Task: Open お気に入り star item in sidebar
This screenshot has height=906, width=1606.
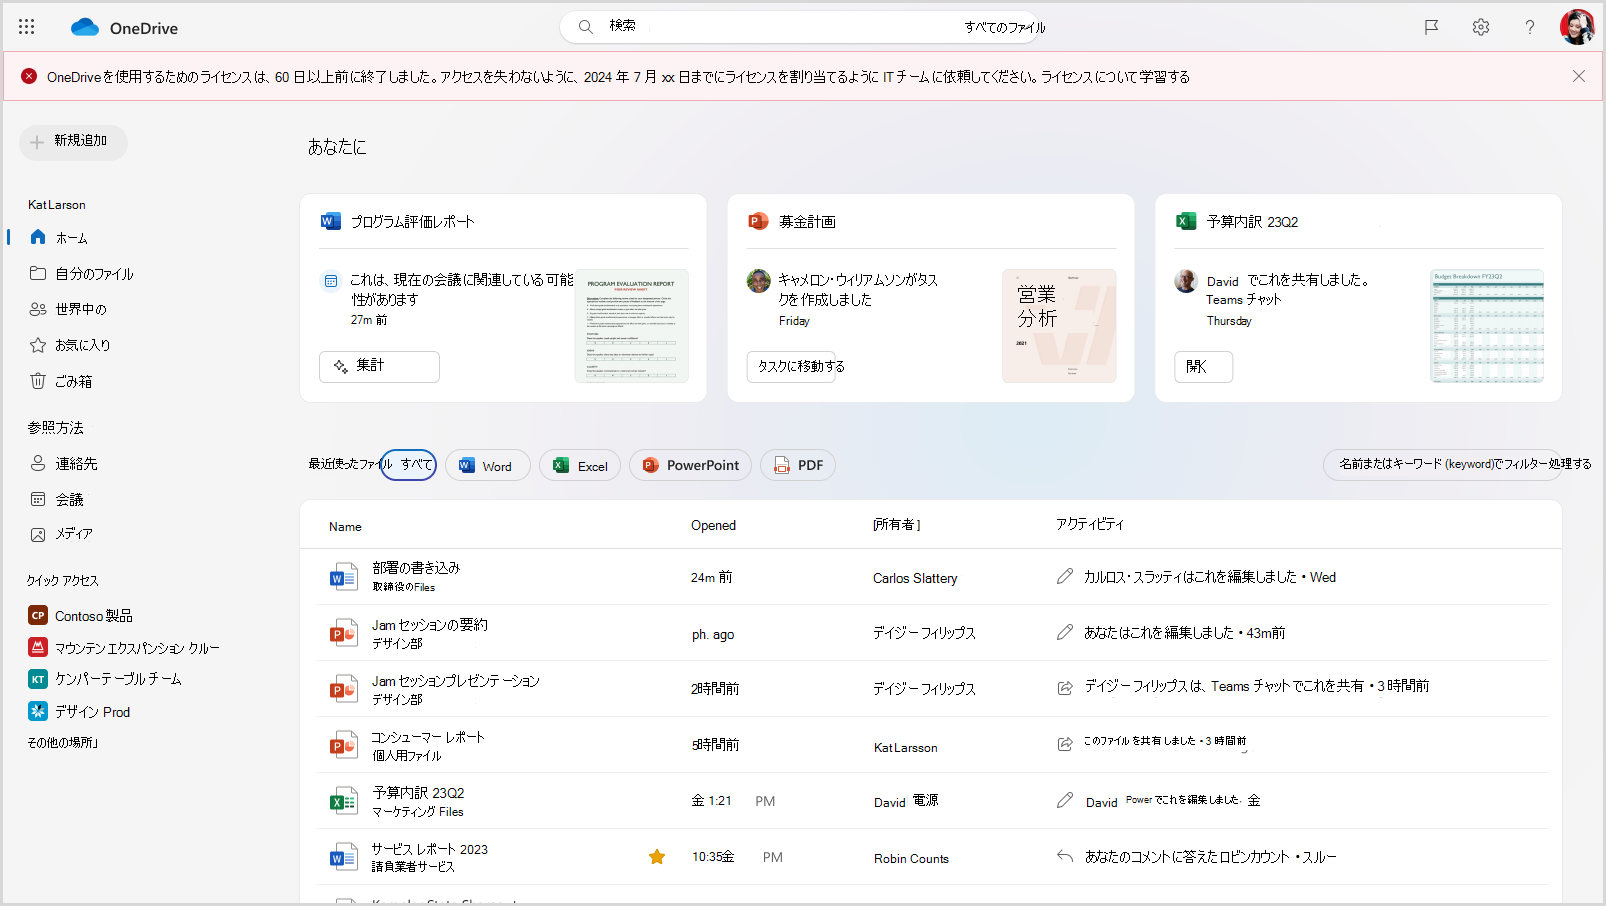Action: [83, 345]
